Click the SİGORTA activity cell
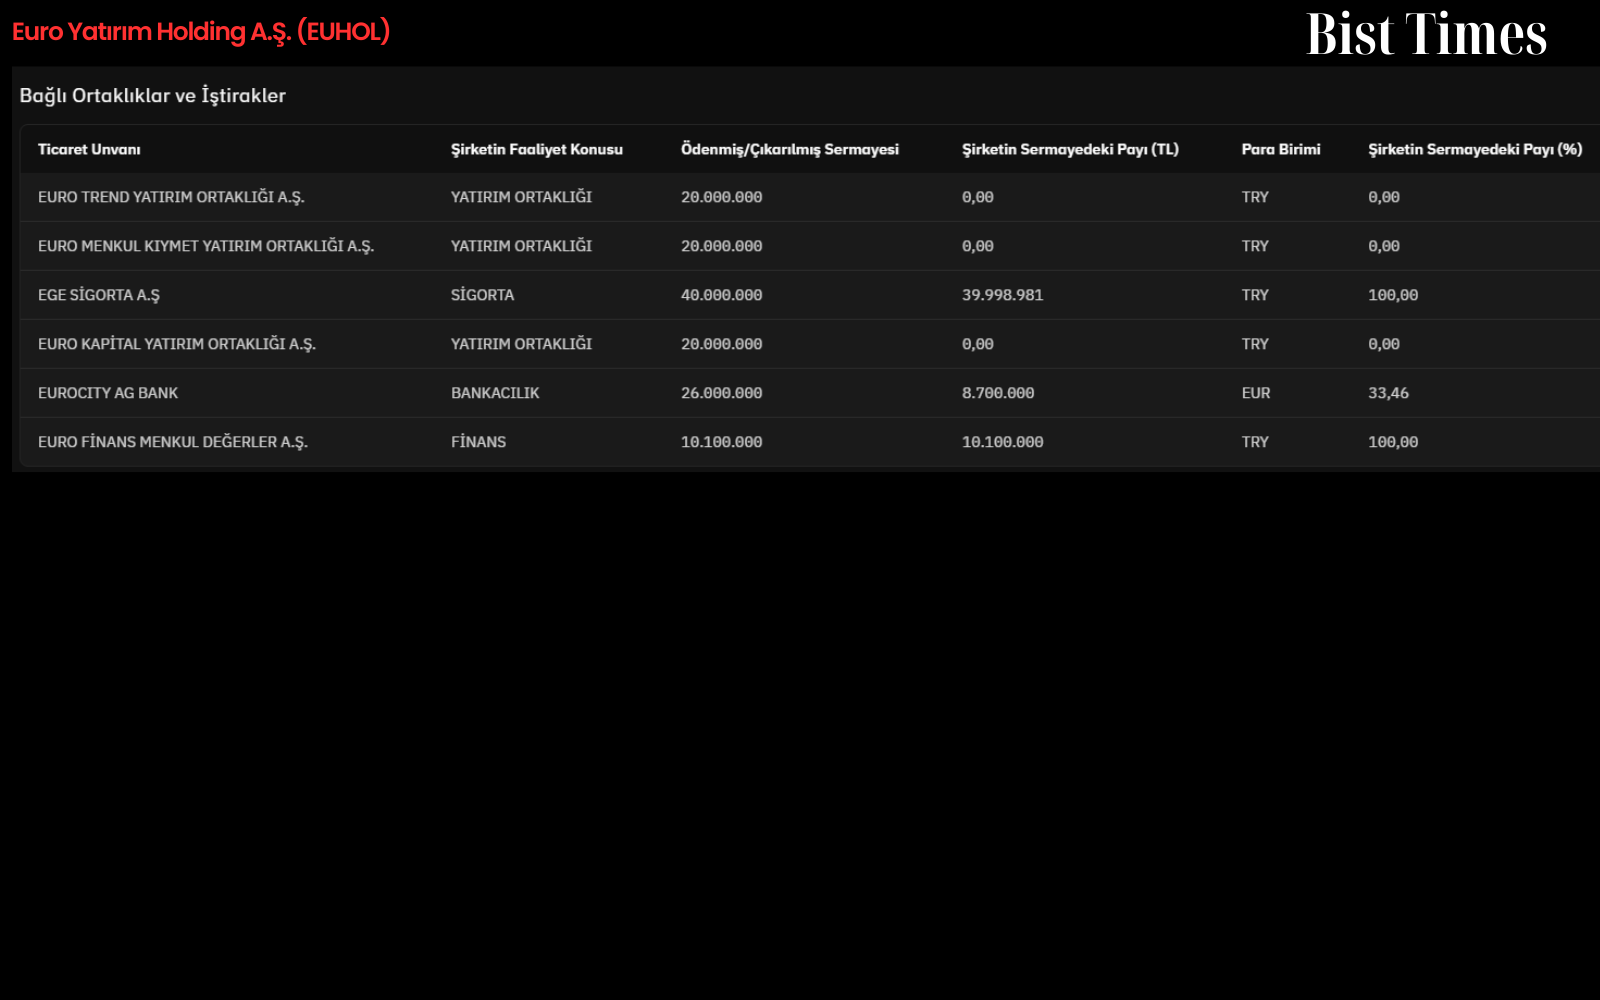 point(482,295)
